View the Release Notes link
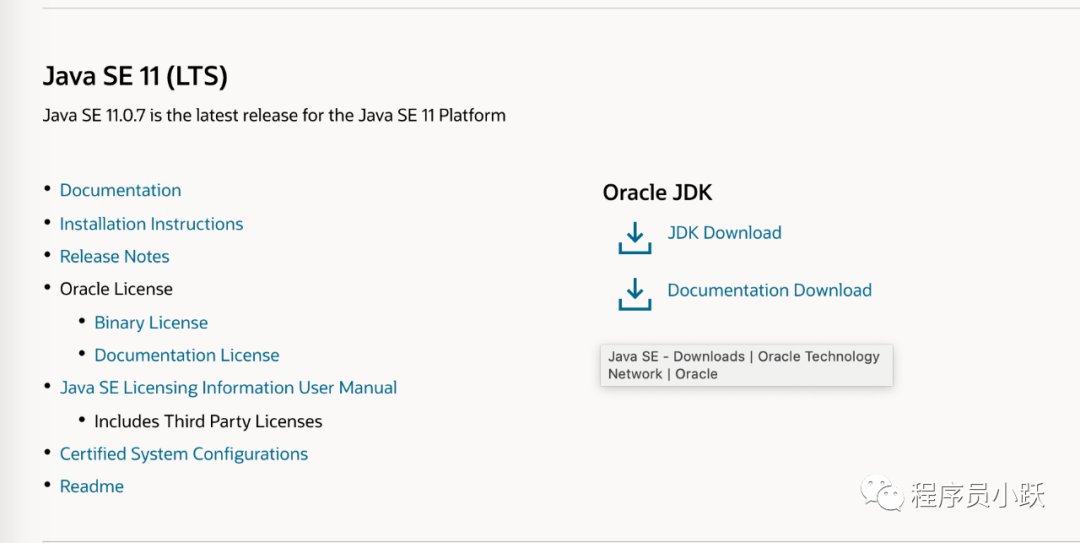Screen dimensions: 1080x543 click(x=114, y=256)
